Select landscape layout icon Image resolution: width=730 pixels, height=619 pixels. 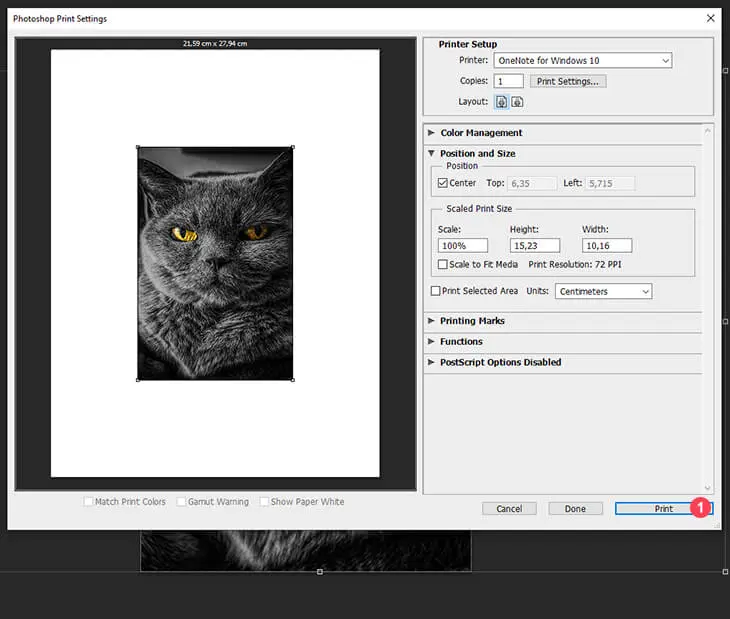[x=517, y=102]
